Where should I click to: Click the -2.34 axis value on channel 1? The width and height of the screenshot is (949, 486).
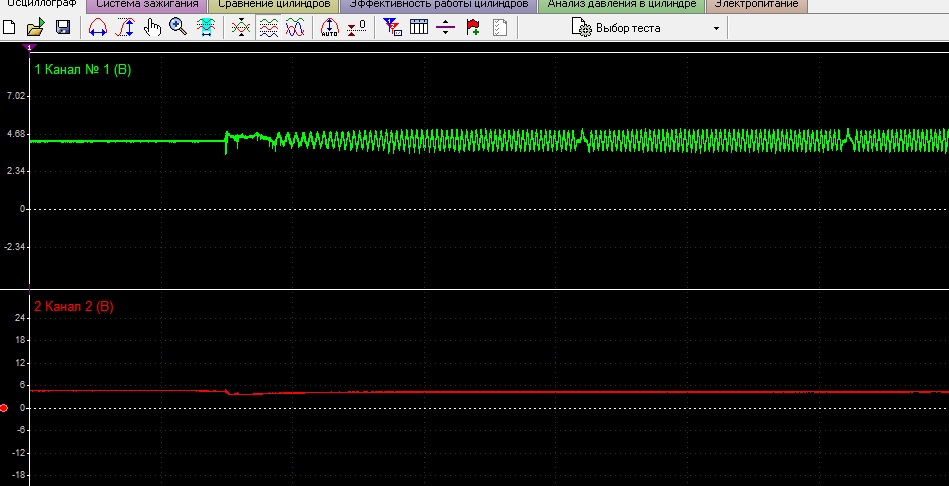15,247
